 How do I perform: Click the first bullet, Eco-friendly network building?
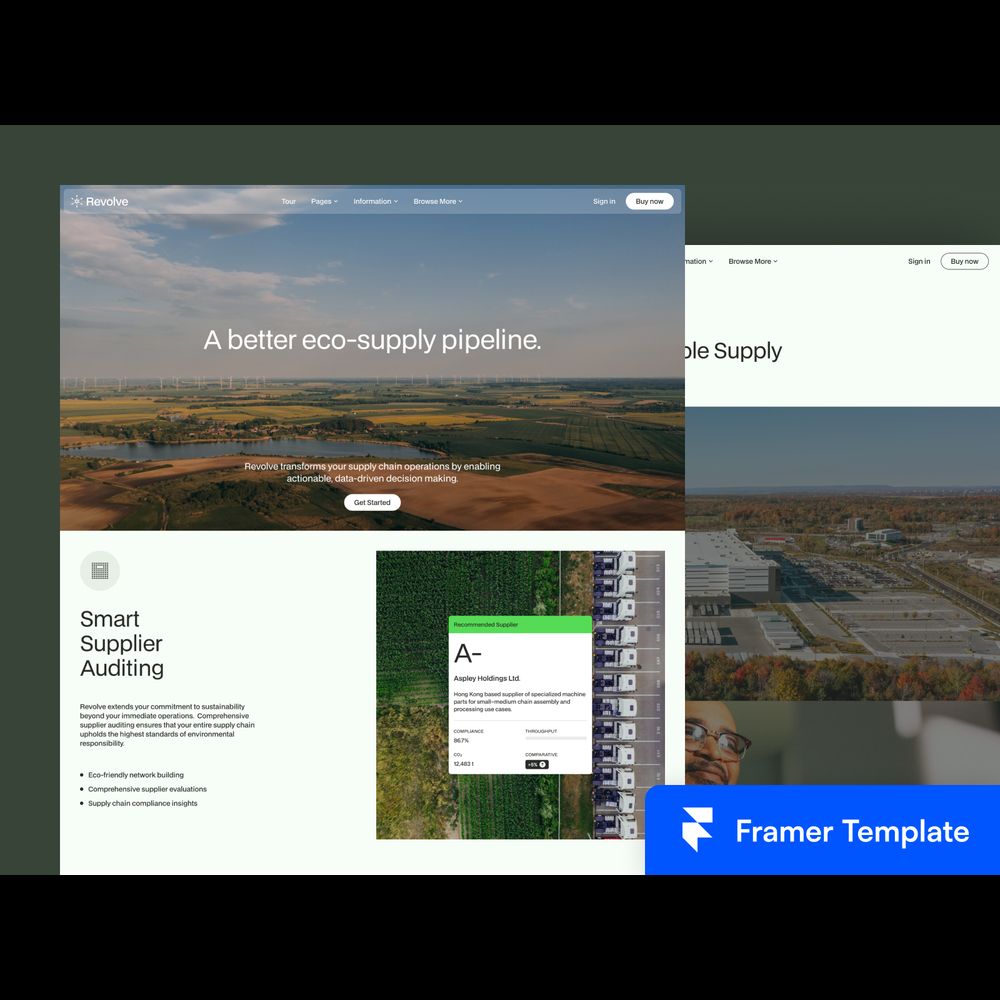click(x=135, y=775)
